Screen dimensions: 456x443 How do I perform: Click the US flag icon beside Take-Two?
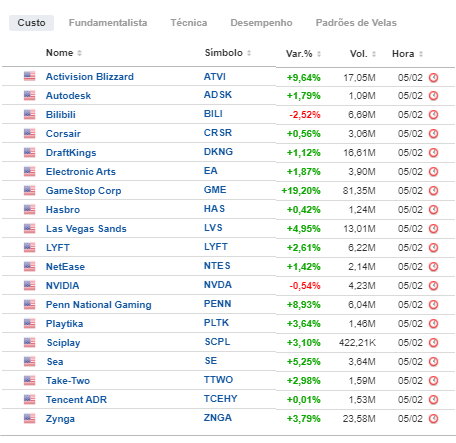[29, 381]
